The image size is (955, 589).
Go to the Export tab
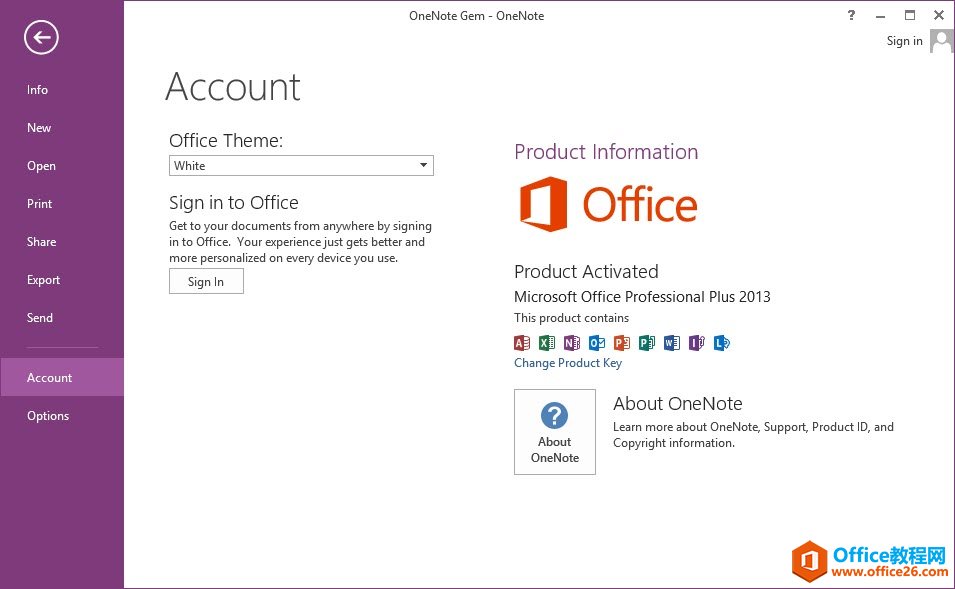point(44,280)
